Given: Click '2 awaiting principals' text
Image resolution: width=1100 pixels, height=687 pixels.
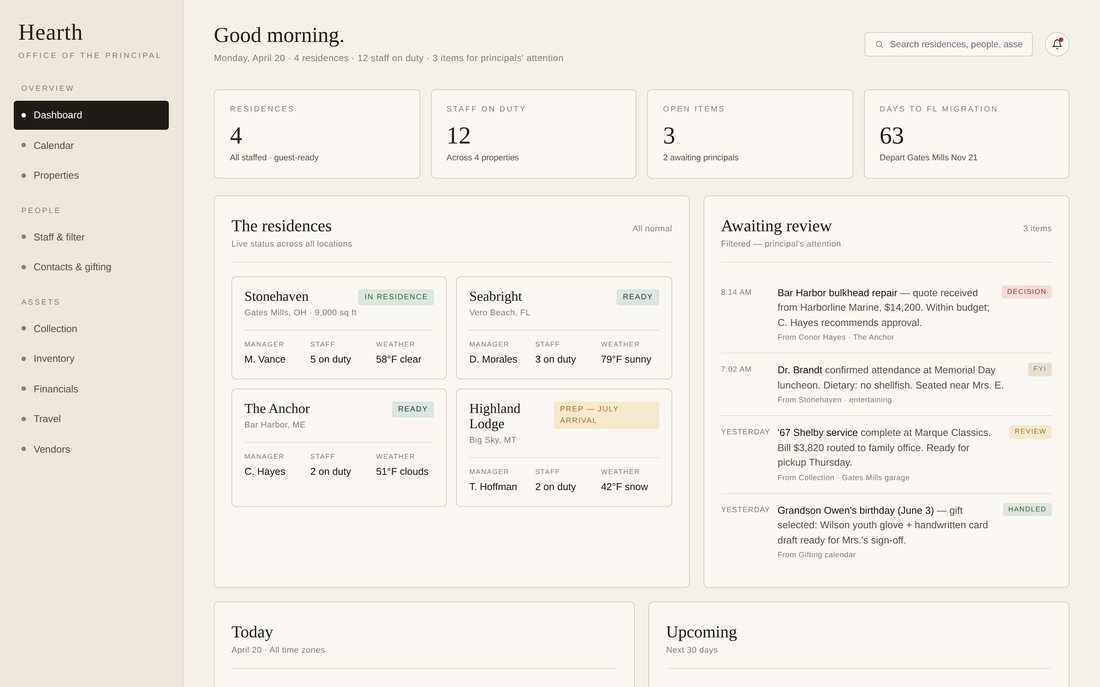Looking at the screenshot, I should (x=701, y=158).
